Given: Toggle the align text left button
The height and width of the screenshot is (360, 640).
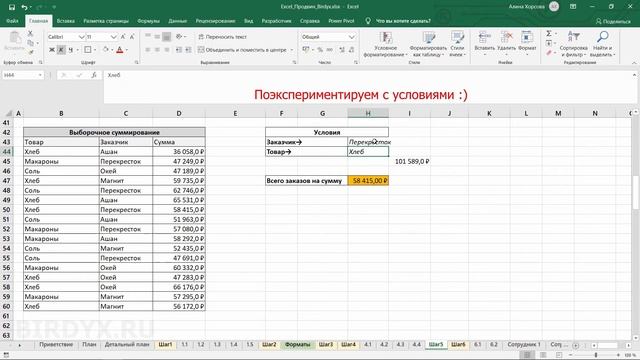Looking at the screenshot, I should [x=148, y=50].
